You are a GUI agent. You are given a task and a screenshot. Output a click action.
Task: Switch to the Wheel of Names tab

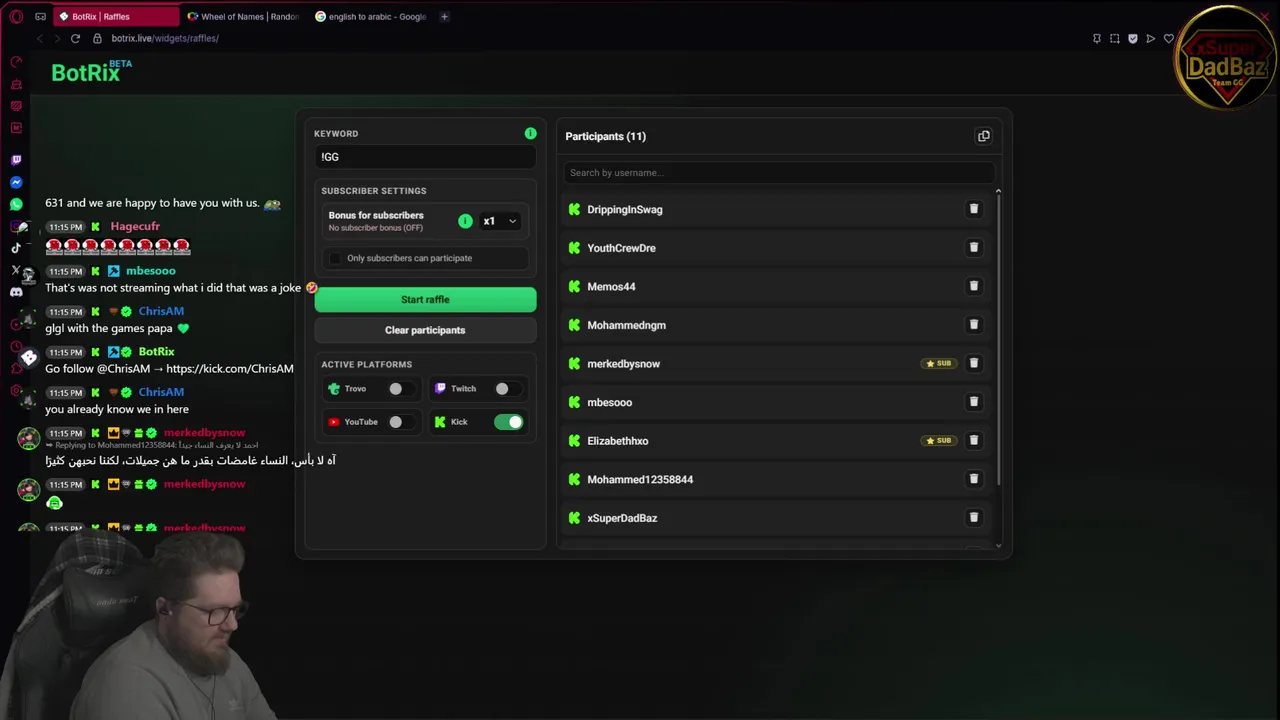pyautogui.click(x=243, y=16)
